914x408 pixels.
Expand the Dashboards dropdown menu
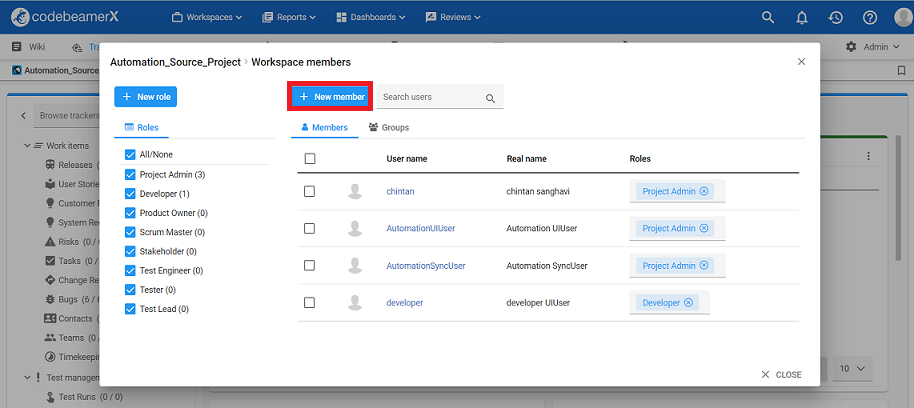pyautogui.click(x=371, y=17)
